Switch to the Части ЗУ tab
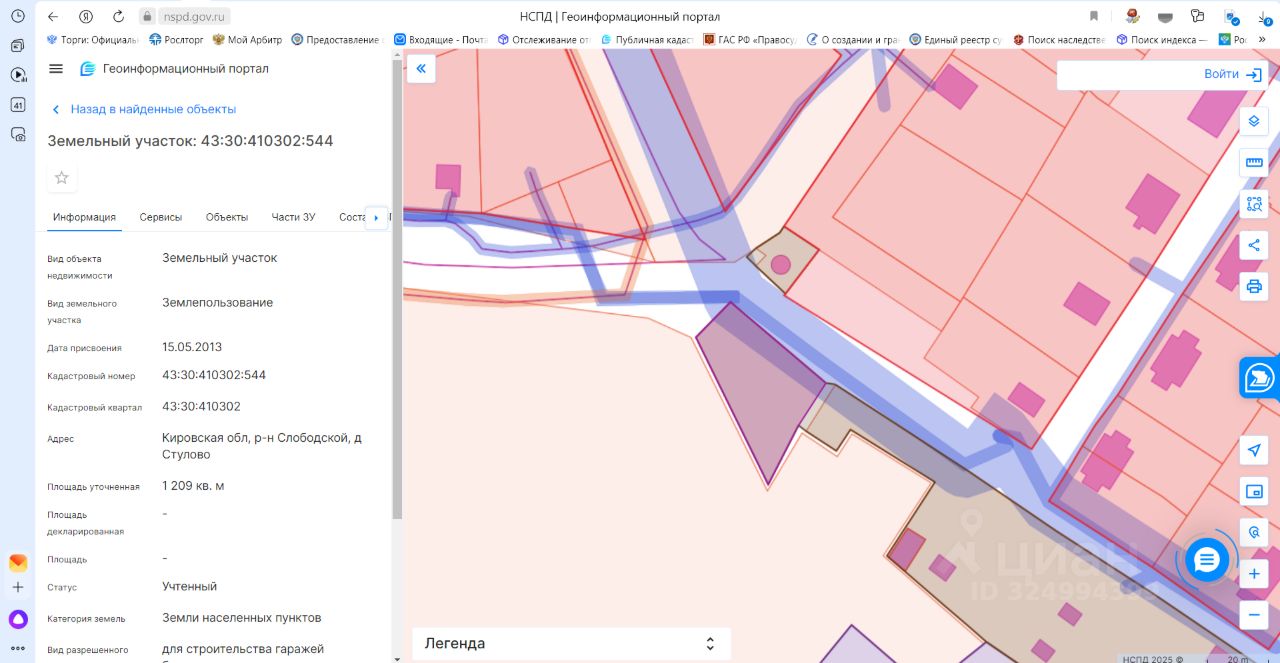Viewport: 1280px width, 663px height. [293, 217]
